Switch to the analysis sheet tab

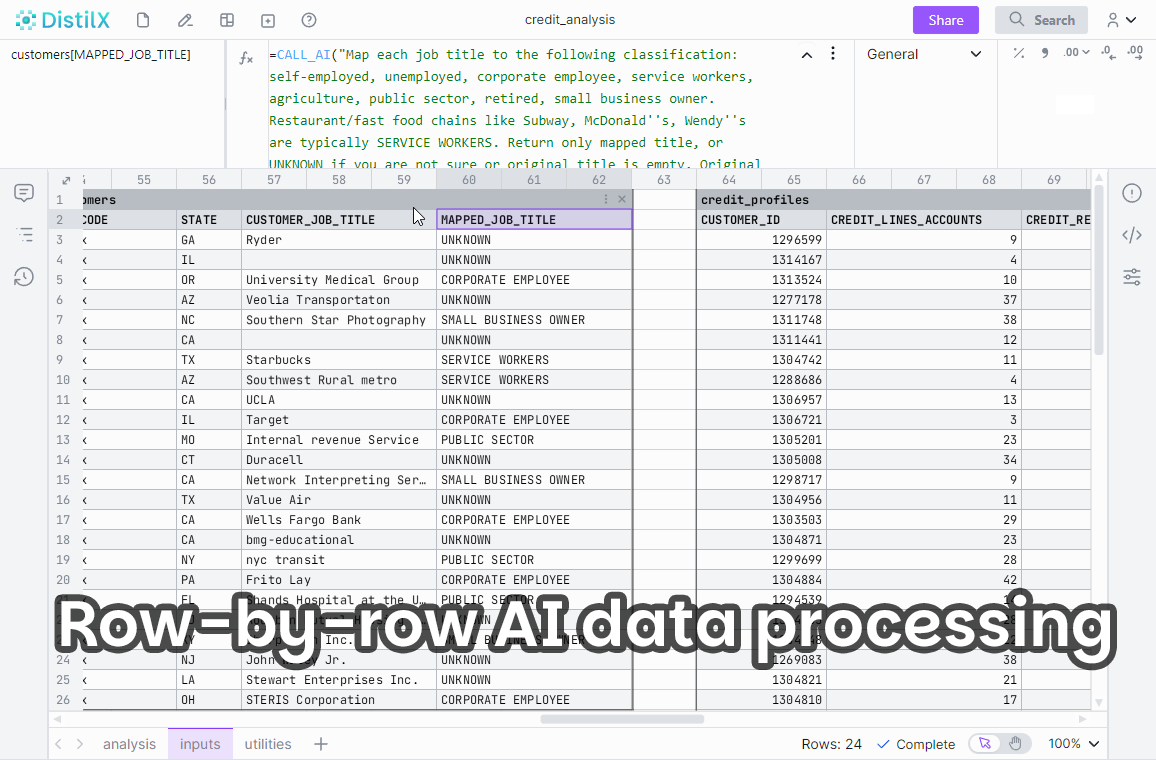click(129, 744)
